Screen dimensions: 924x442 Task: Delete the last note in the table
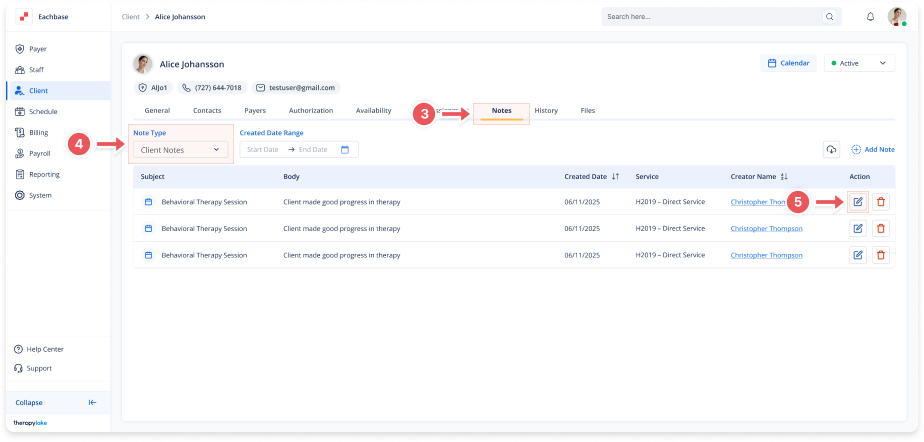tap(880, 255)
